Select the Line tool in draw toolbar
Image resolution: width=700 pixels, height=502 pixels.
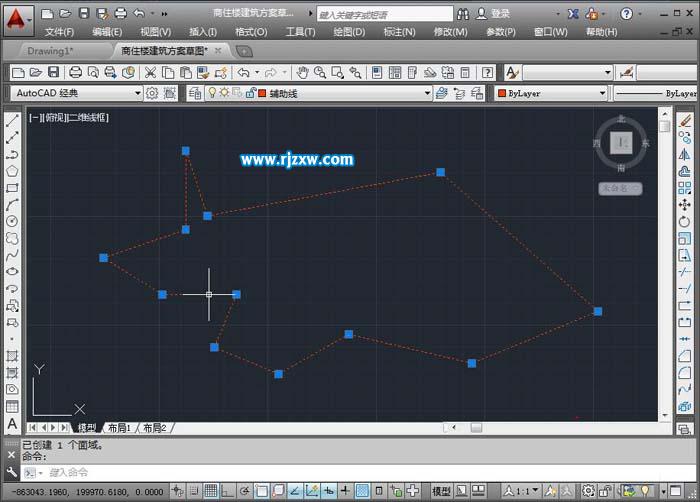pyautogui.click(x=12, y=121)
